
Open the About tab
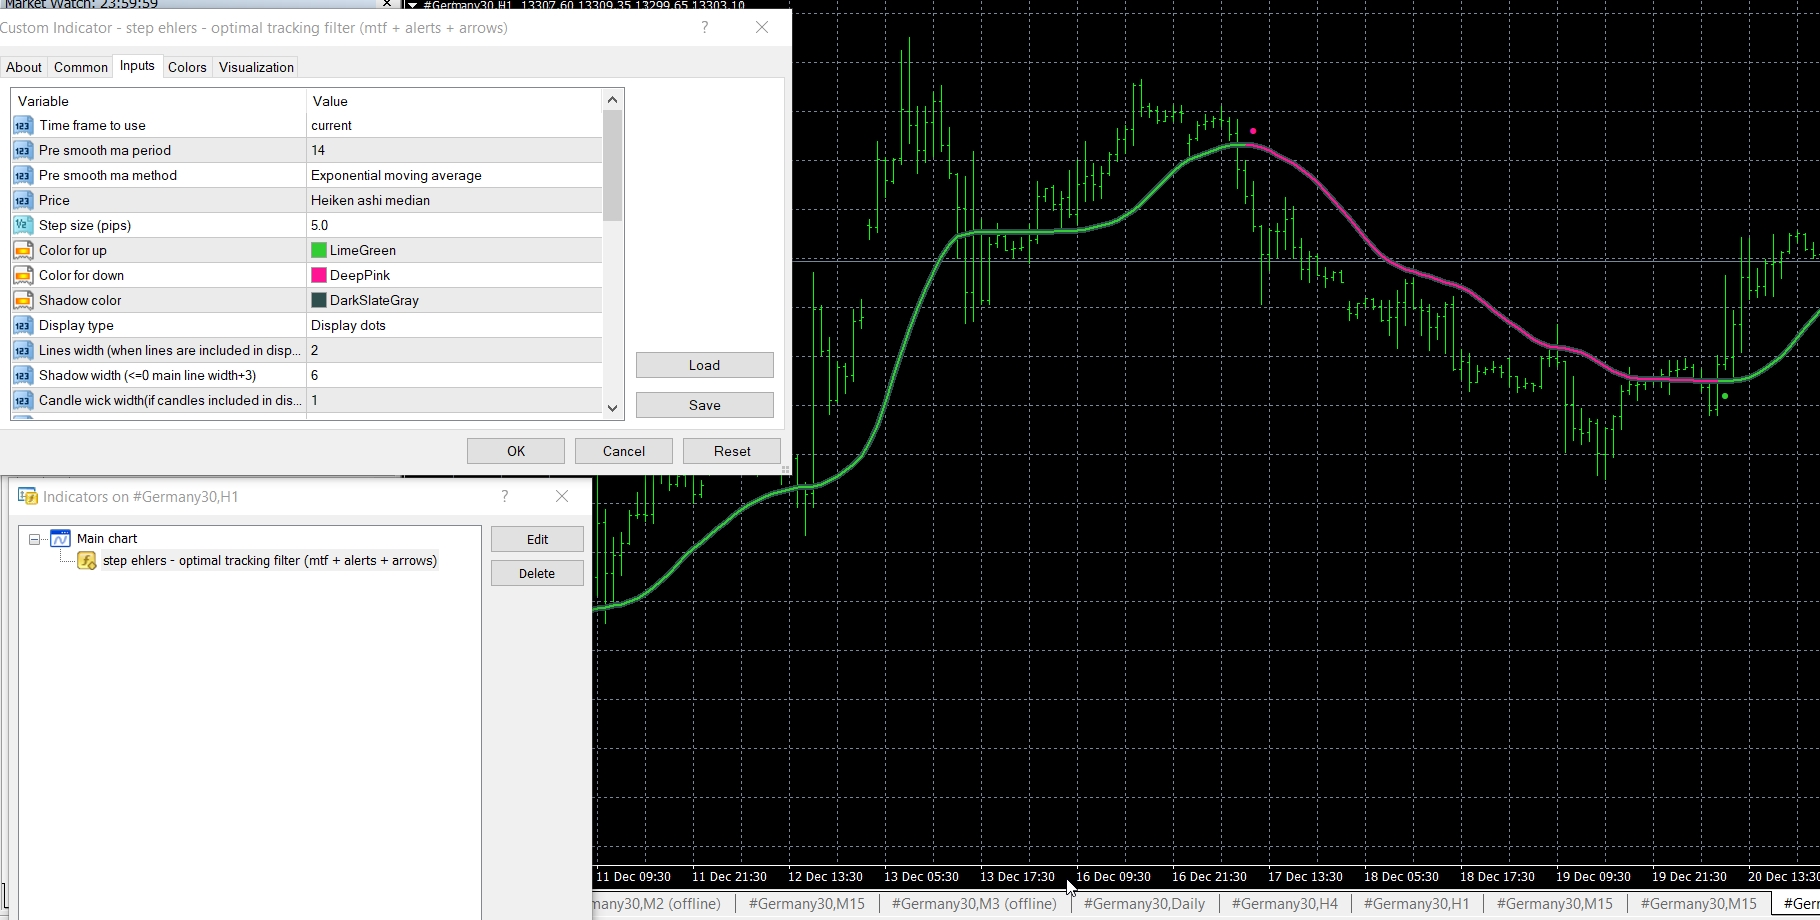[x=24, y=67]
